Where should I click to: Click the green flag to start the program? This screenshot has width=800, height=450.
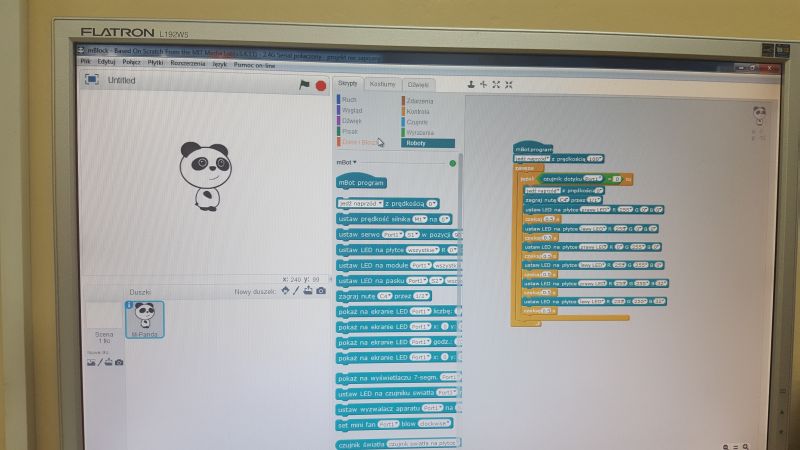click(x=304, y=85)
